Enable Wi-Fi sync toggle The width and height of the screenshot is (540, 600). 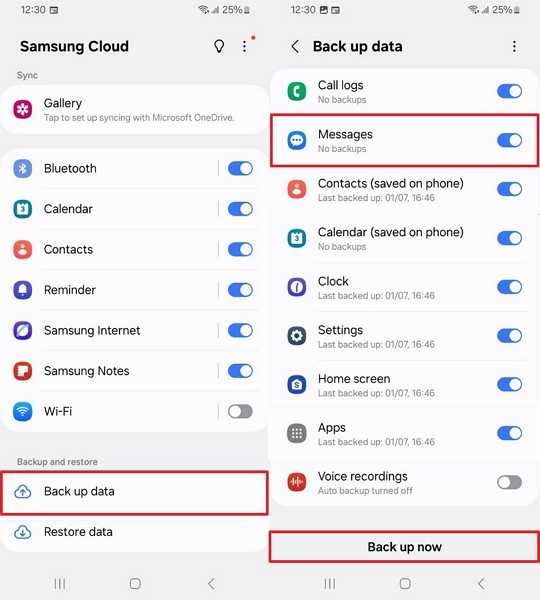tap(240, 412)
